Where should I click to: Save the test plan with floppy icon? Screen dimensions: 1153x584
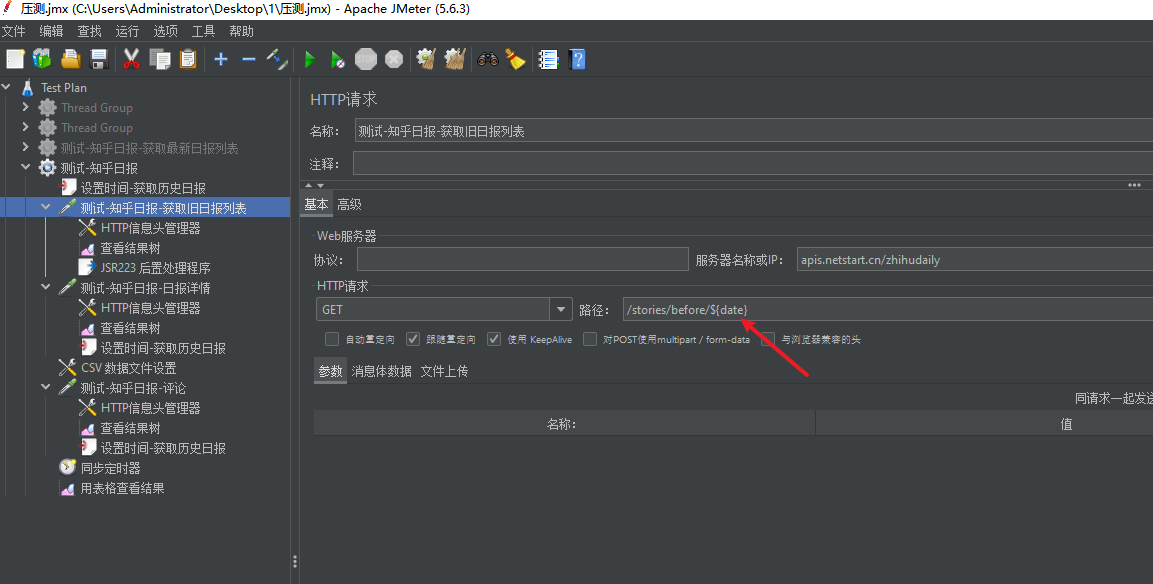click(x=99, y=59)
